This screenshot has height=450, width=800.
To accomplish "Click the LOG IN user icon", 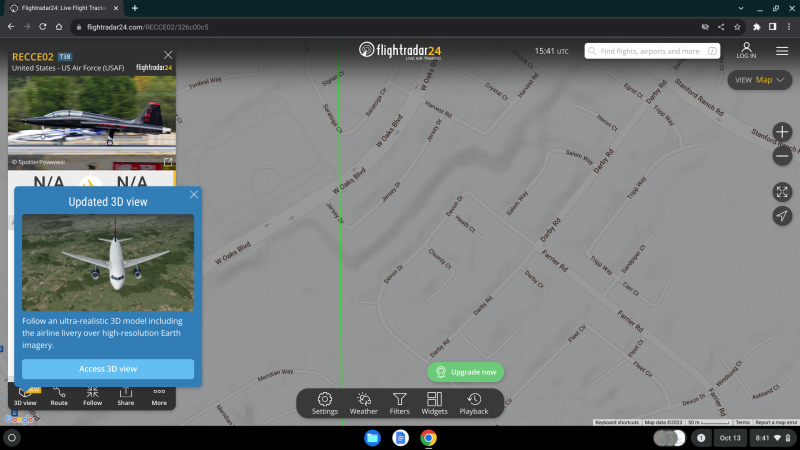I will pyautogui.click(x=746, y=51).
